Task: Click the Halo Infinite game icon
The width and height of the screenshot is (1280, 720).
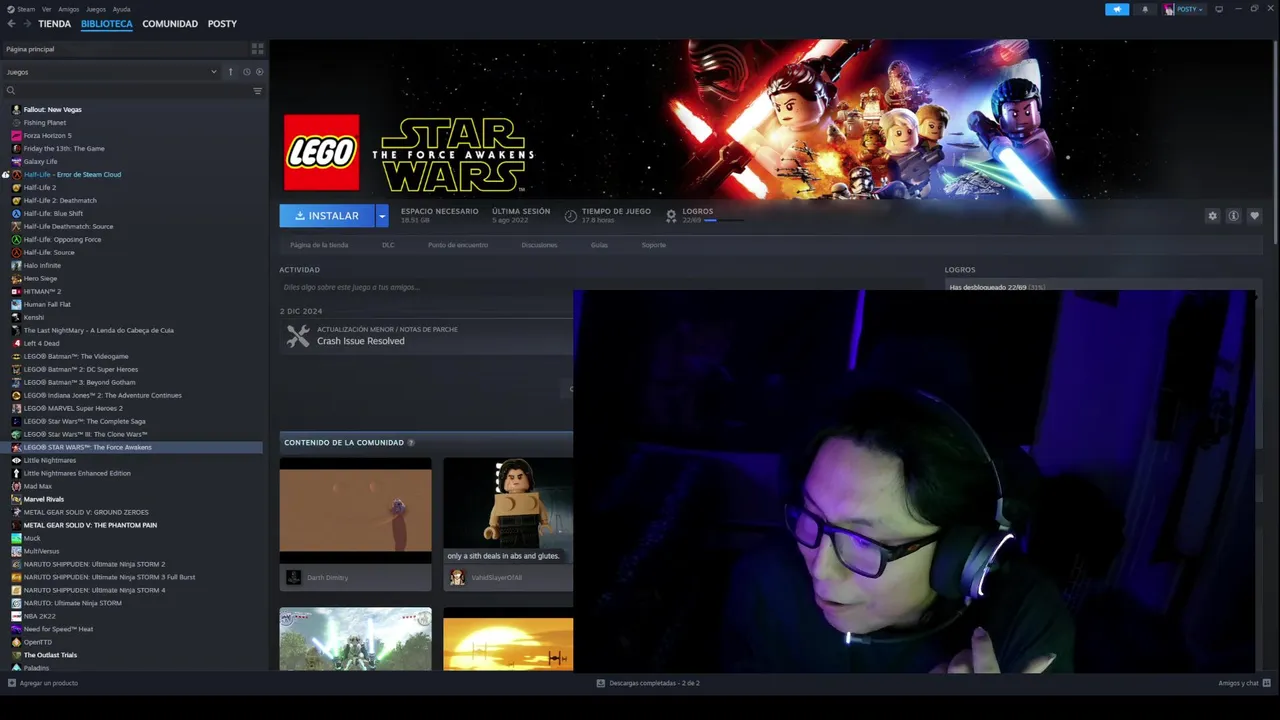Action: (x=16, y=265)
